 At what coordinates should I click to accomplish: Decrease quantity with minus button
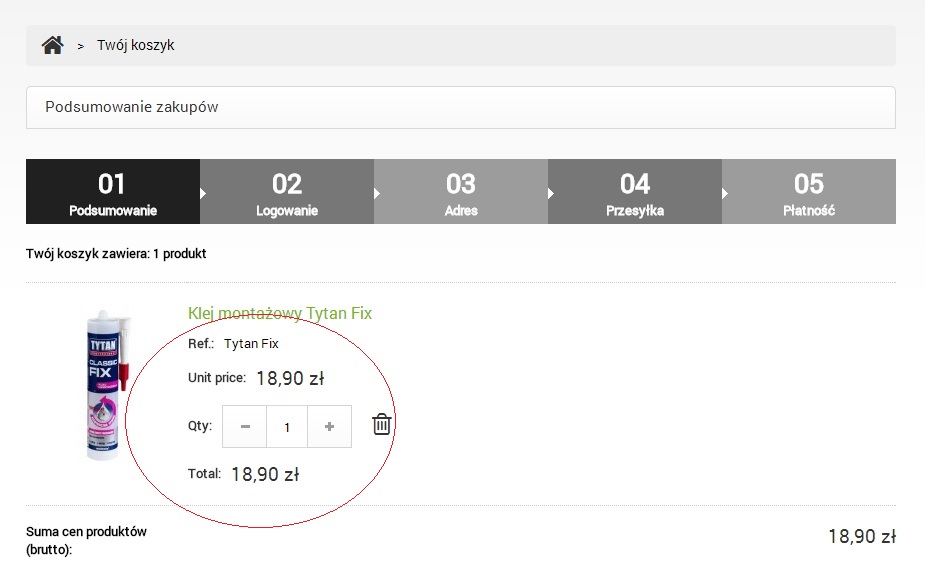point(245,426)
